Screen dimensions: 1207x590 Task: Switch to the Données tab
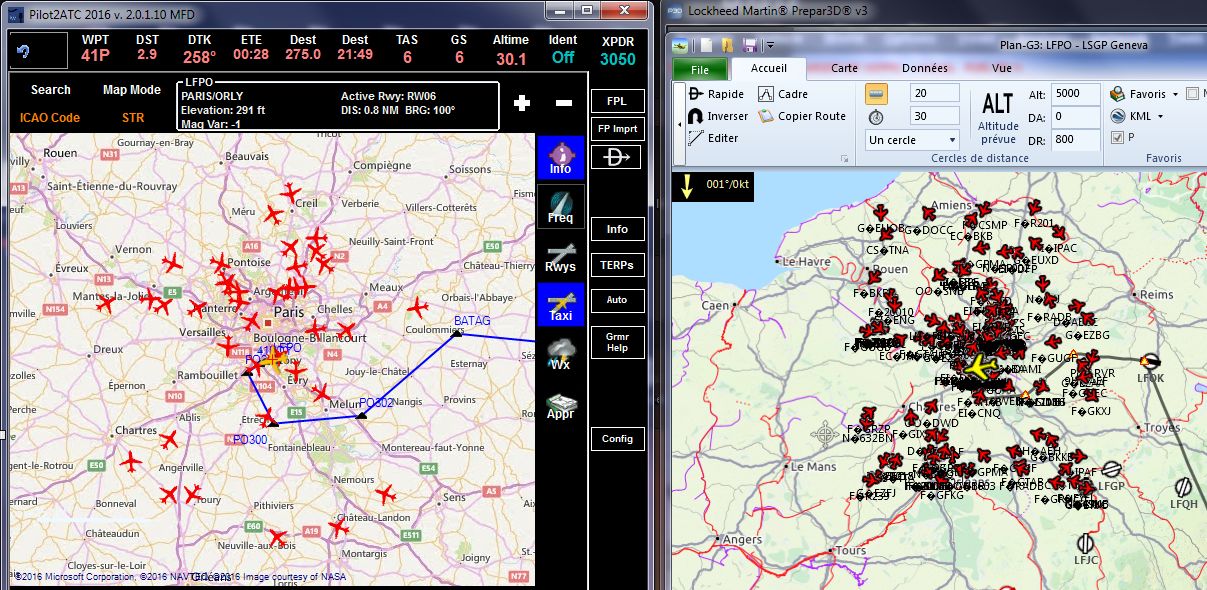[924, 69]
